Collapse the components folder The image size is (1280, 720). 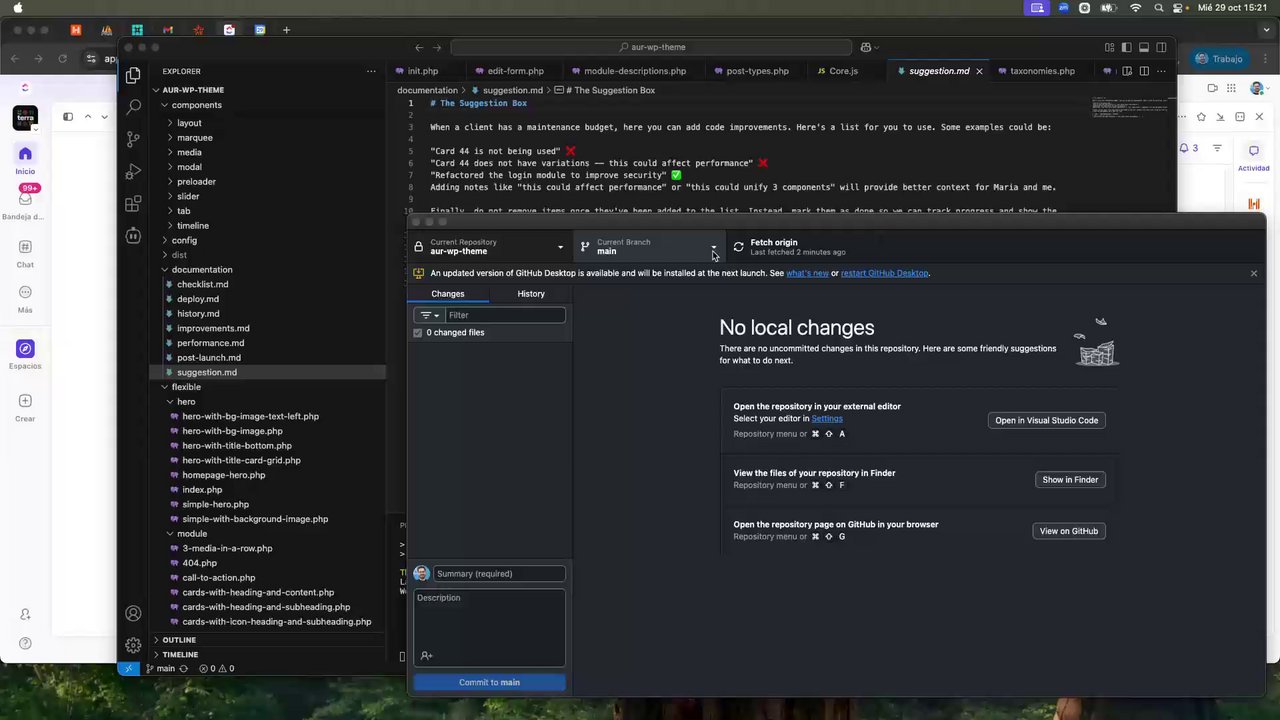point(196,105)
